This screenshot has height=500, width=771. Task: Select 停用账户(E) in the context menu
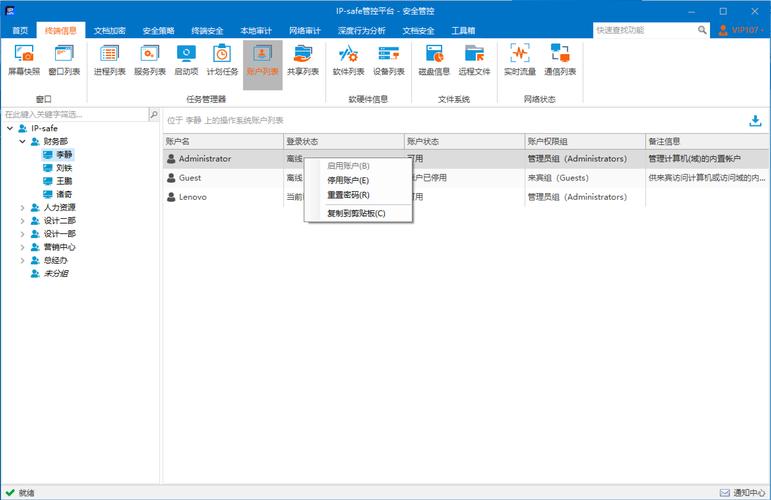click(348, 180)
